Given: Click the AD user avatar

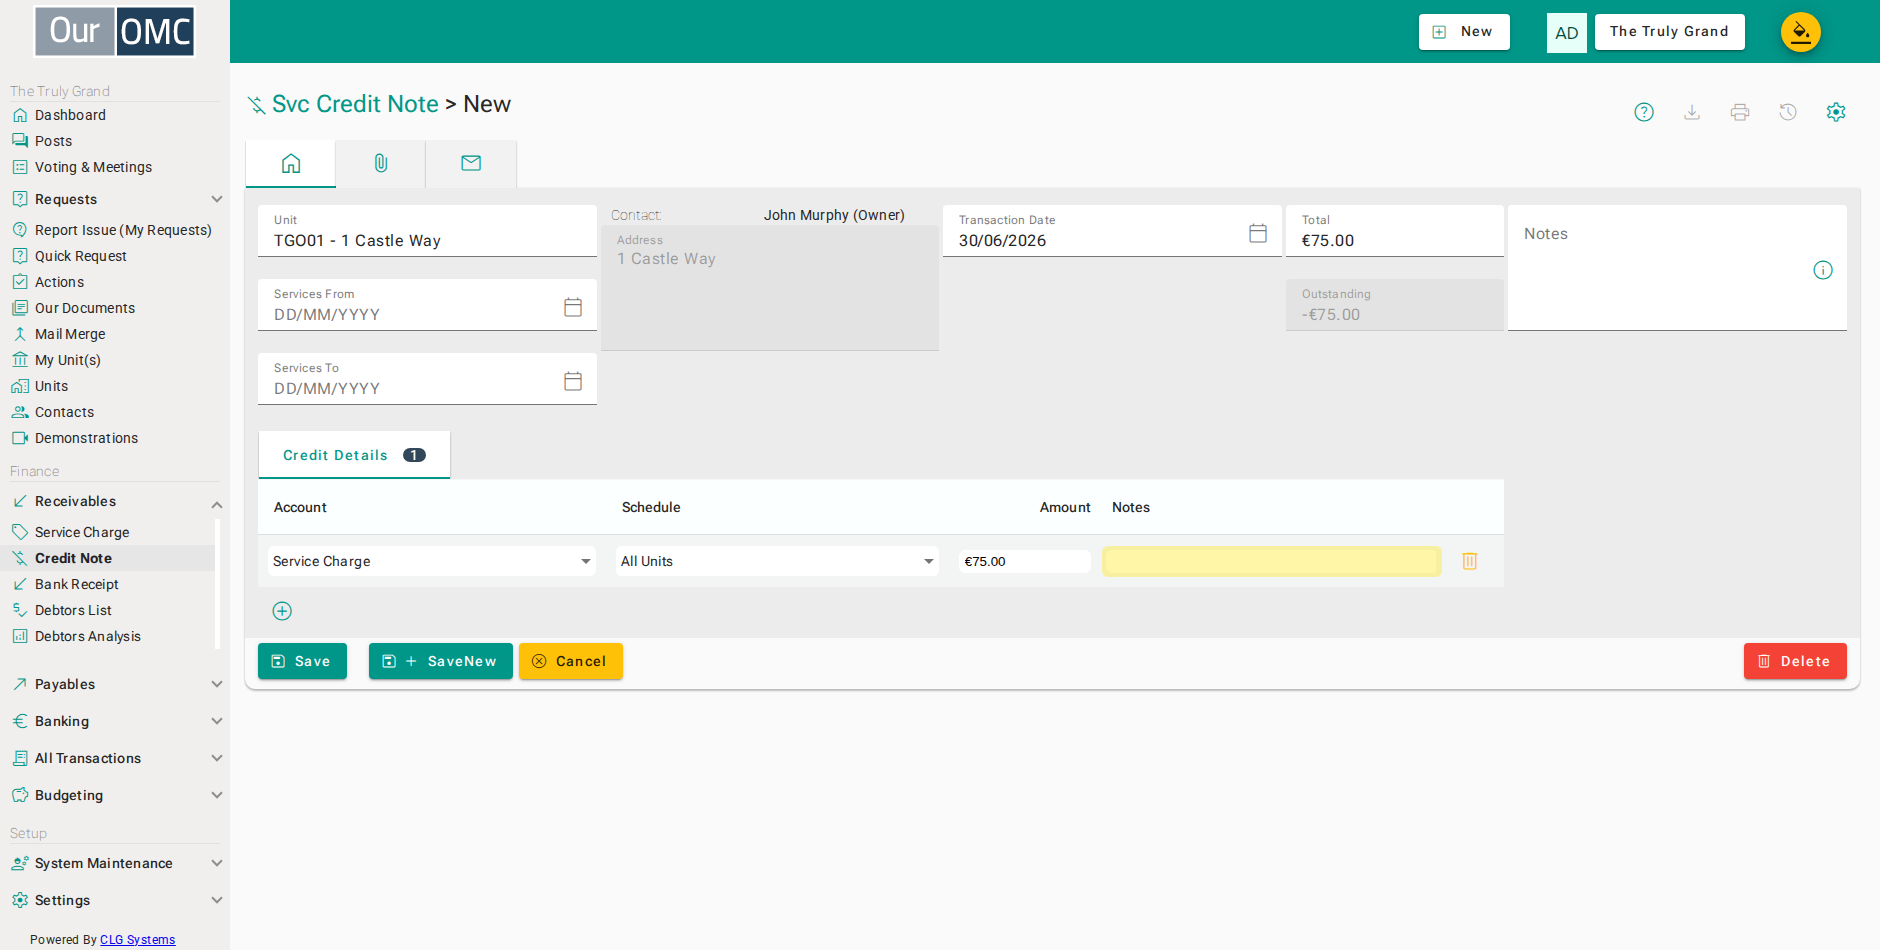Looking at the screenshot, I should coord(1567,33).
